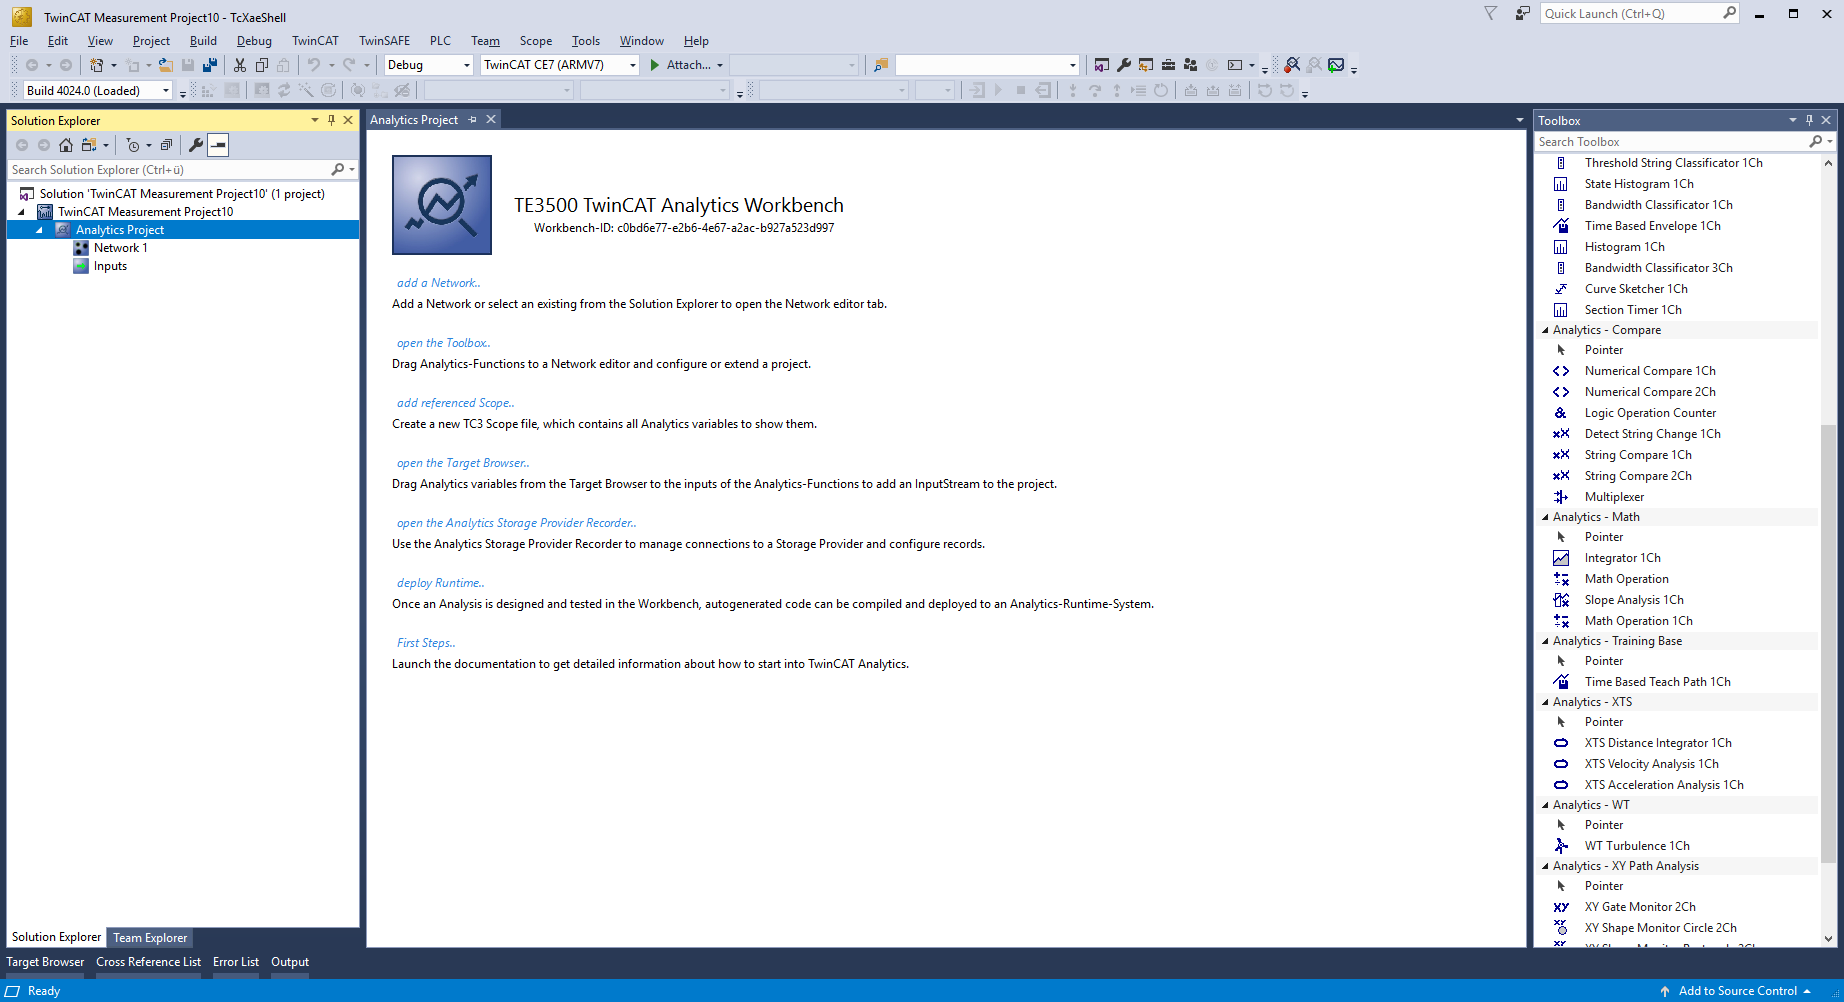Click the Multiplexer icon in Toolbox

pyautogui.click(x=1561, y=497)
